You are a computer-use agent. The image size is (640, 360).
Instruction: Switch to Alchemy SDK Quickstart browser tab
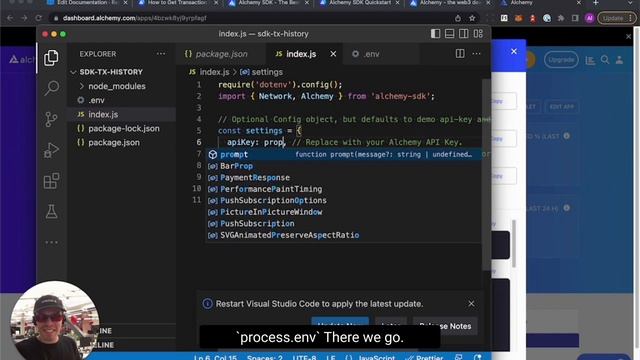coord(360,3)
